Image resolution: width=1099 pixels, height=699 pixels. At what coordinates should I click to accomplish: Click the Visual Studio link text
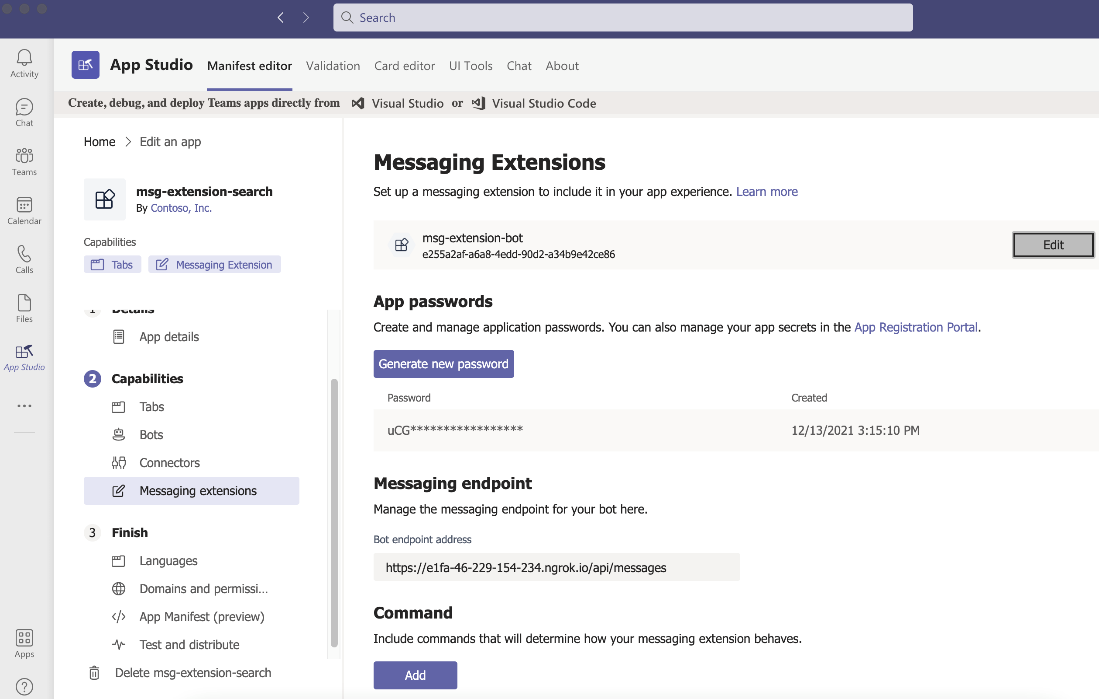(x=407, y=103)
